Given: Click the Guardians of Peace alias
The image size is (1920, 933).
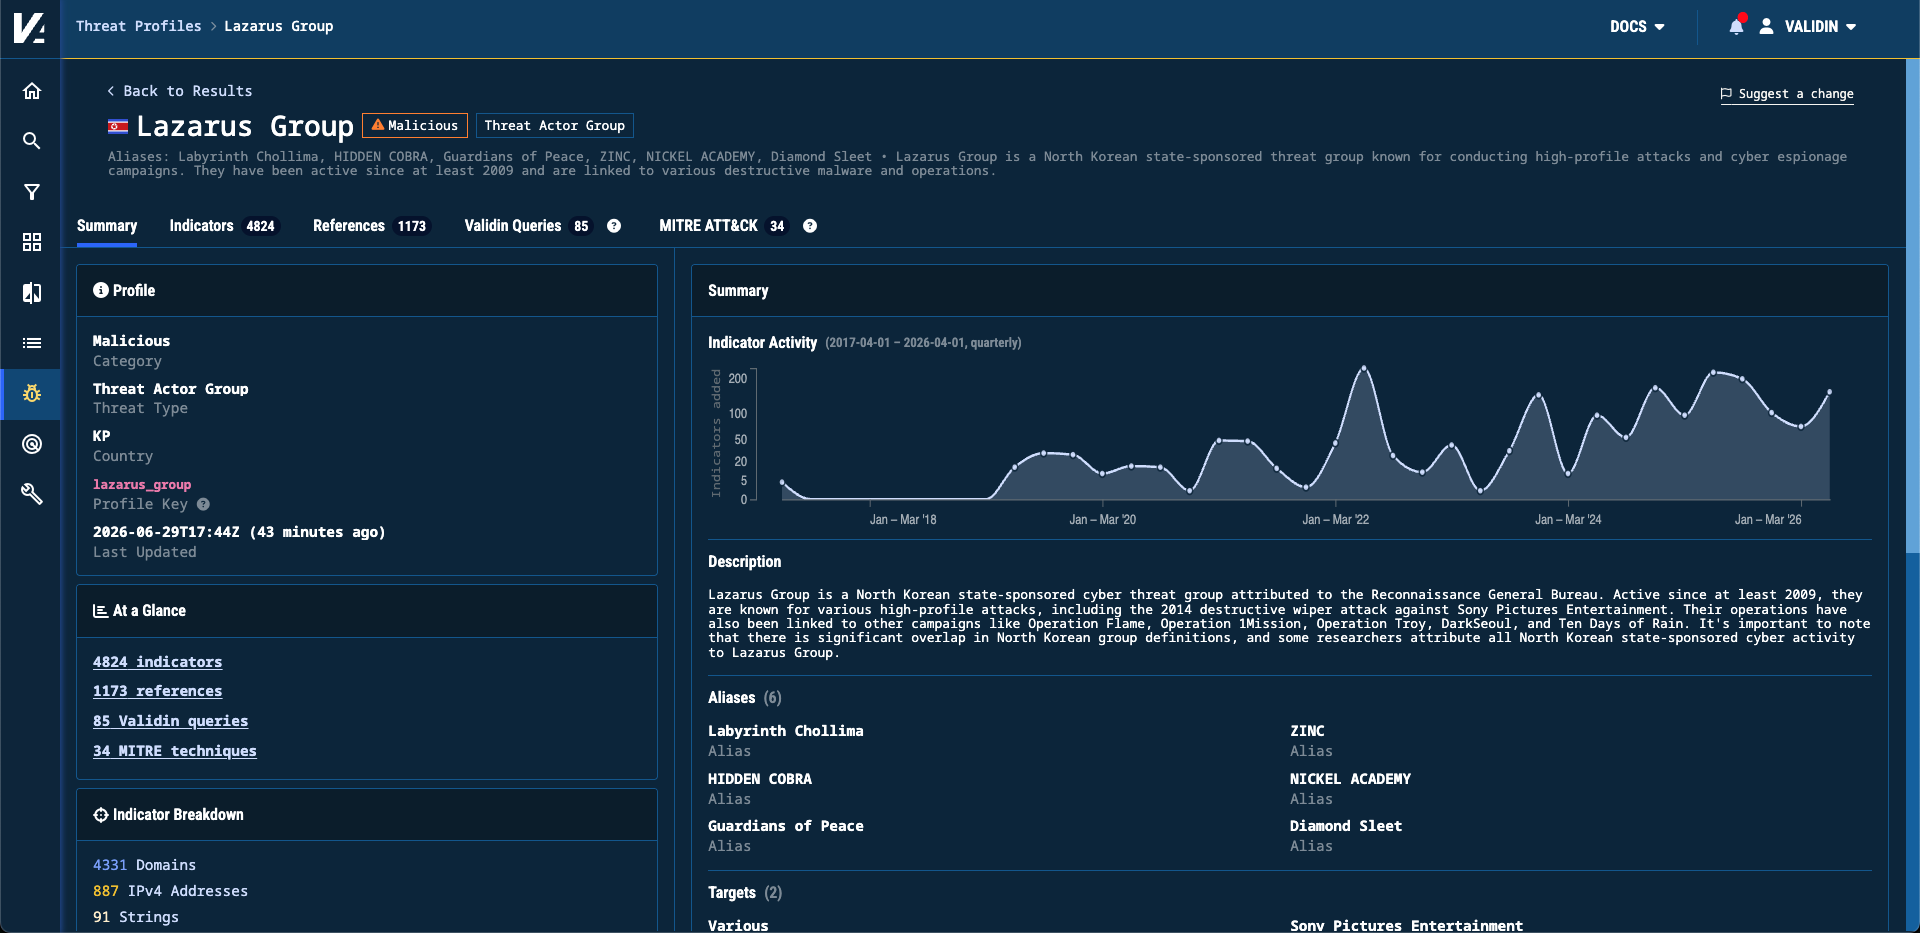Looking at the screenshot, I should 786,826.
